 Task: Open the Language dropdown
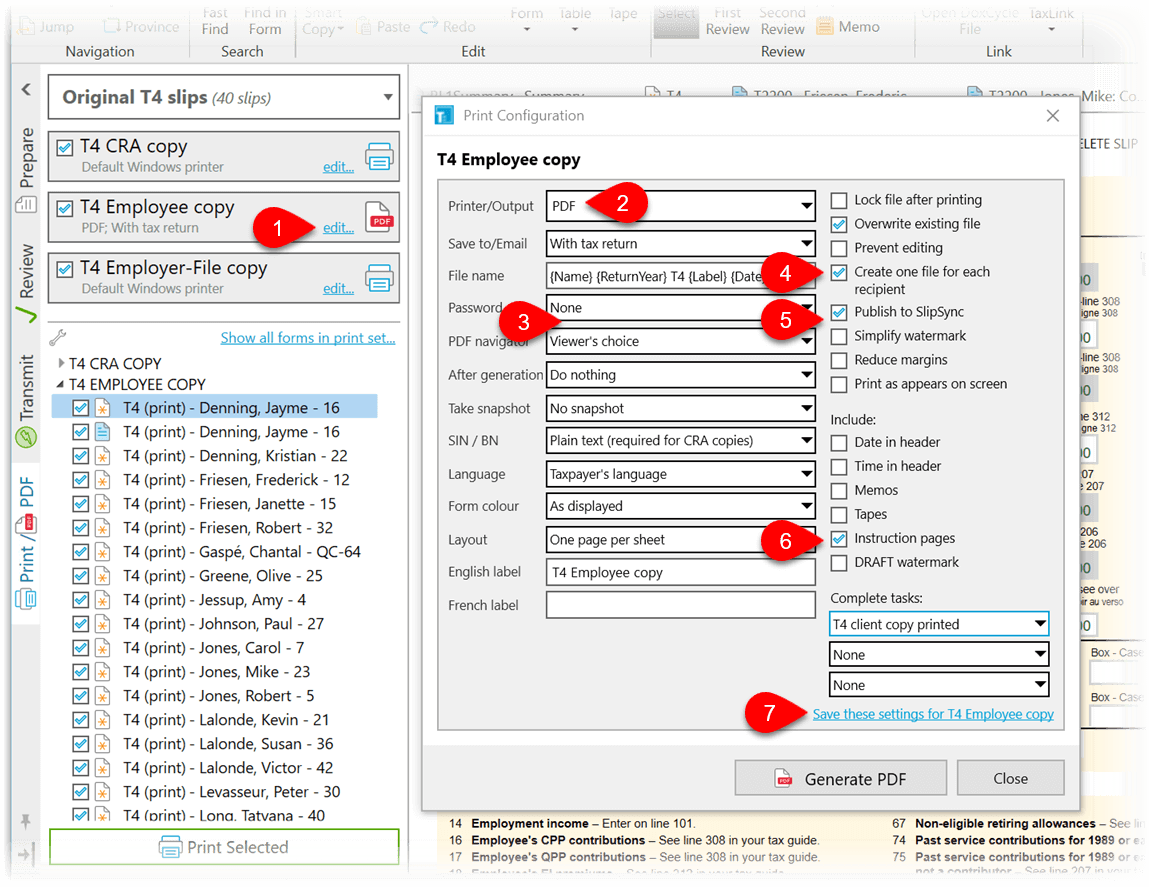tap(681, 474)
